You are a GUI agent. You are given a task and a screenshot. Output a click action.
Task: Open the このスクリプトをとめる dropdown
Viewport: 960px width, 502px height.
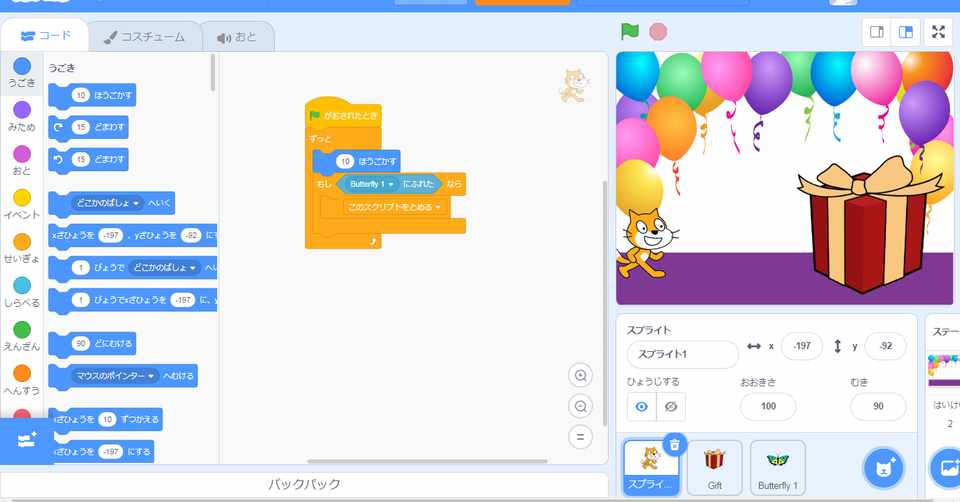pos(394,207)
